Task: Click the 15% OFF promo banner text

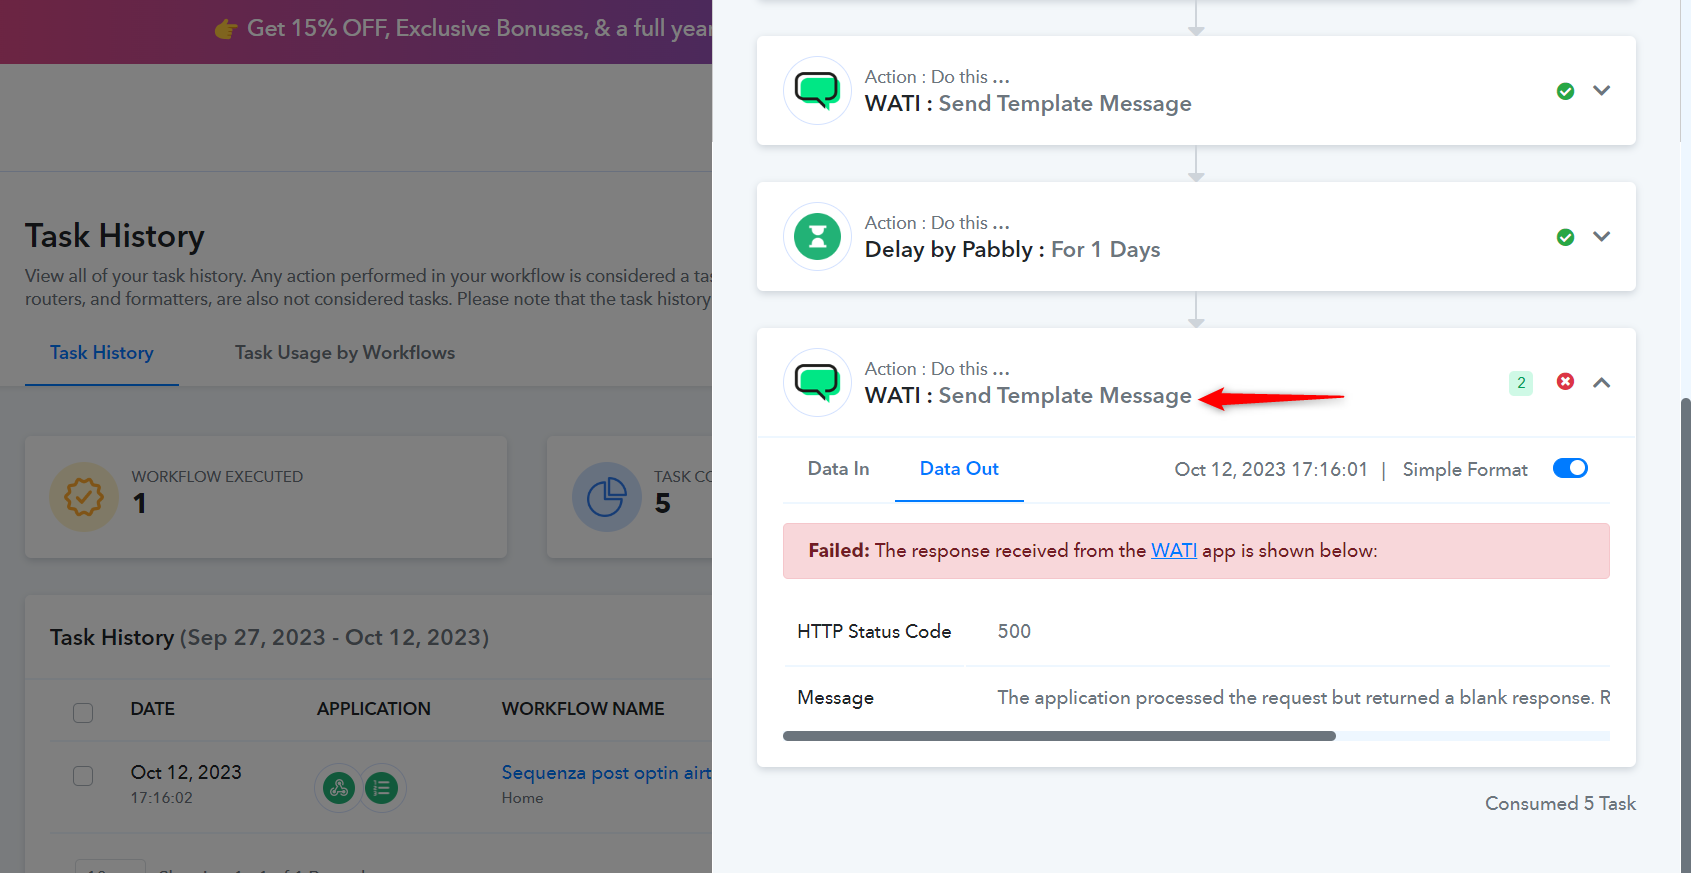Action: coord(480,29)
